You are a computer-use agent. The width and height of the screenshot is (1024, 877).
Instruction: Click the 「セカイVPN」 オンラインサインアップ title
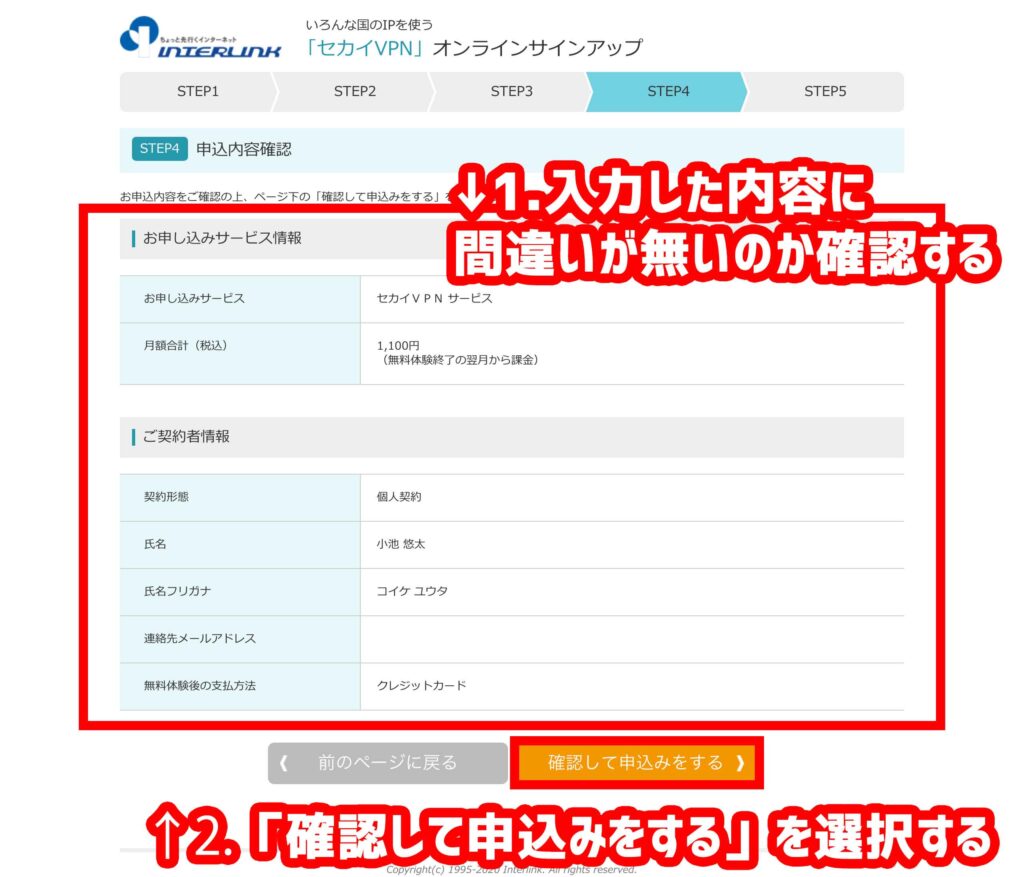[474, 48]
